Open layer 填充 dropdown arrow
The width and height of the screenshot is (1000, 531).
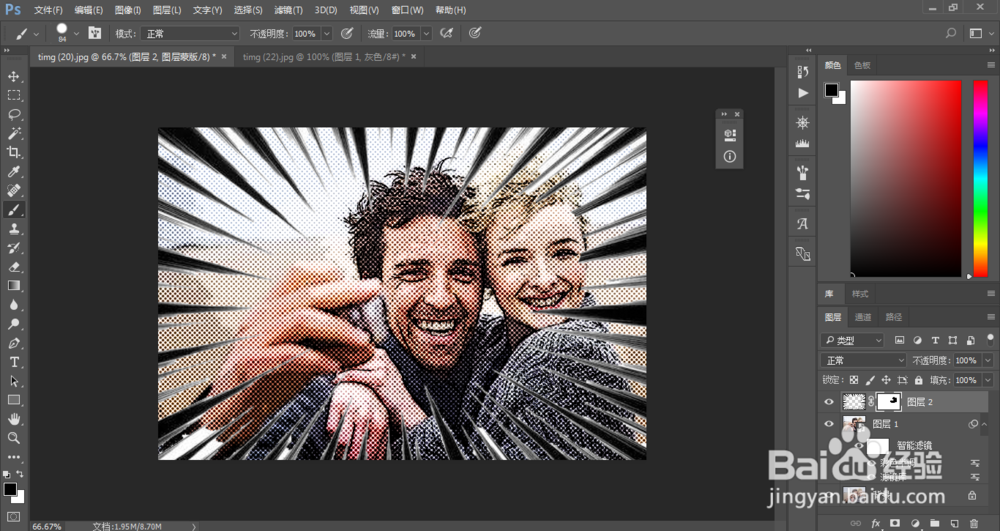(988, 380)
